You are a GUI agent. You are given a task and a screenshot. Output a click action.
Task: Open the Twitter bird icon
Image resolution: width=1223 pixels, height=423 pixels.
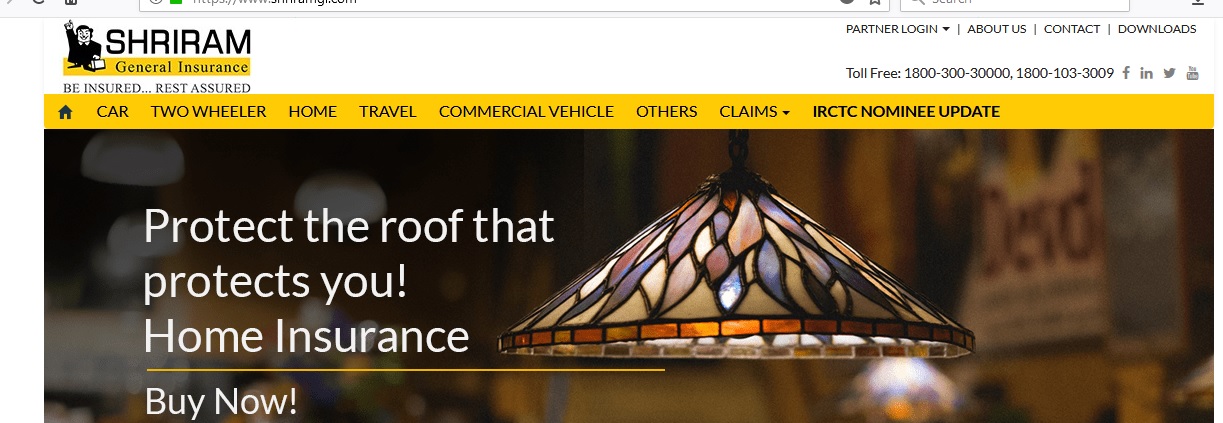[1169, 73]
